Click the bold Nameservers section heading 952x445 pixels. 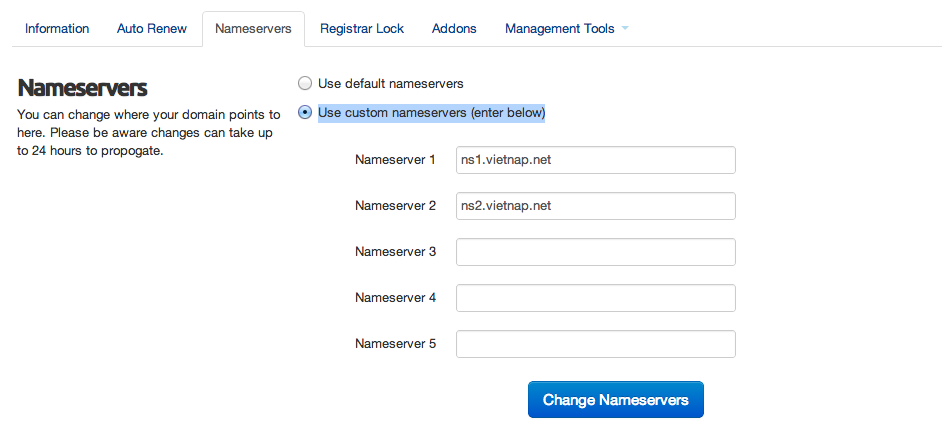click(x=83, y=88)
